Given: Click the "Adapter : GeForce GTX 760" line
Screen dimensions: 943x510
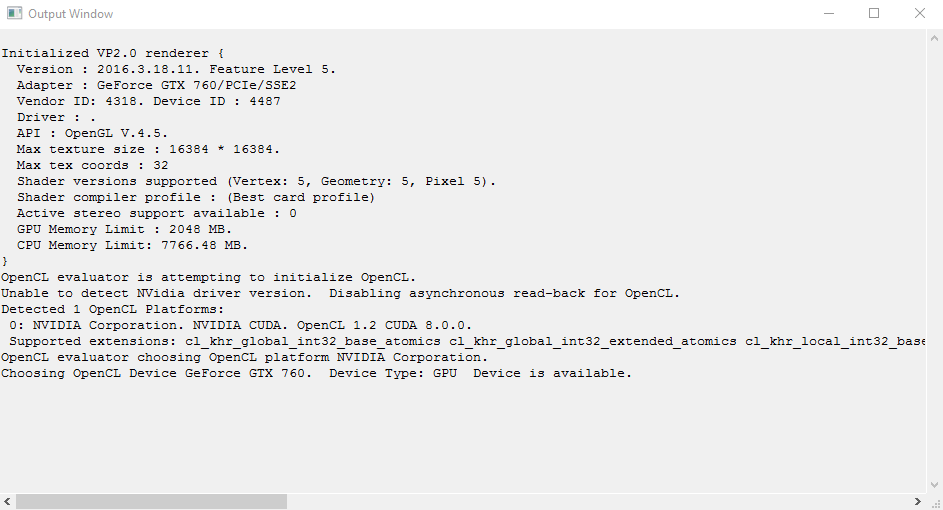Looking at the screenshot, I should click(156, 85).
